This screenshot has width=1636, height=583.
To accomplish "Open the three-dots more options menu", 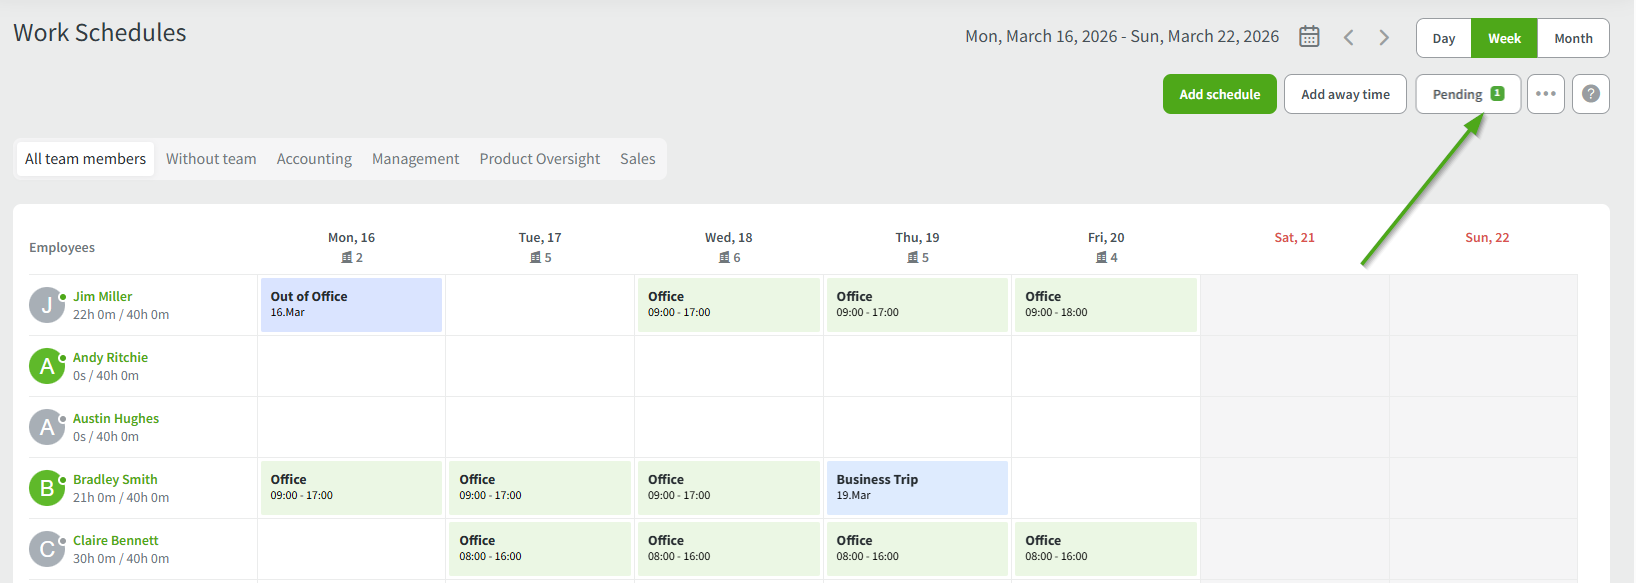I will [1545, 94].
